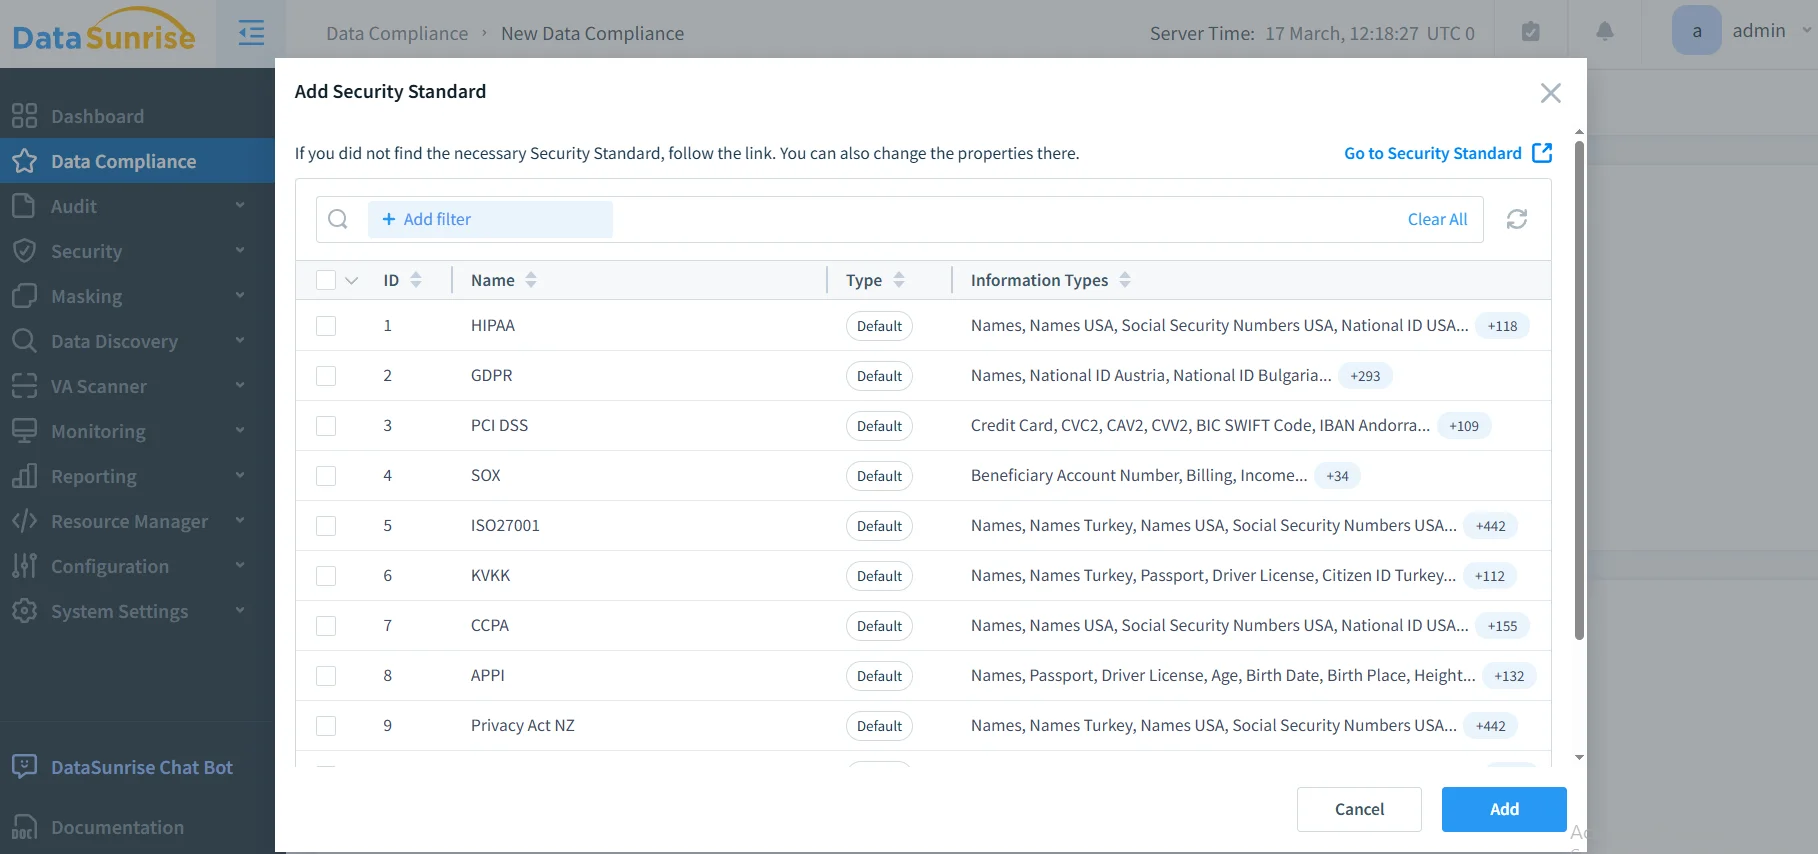Tick the checkbox for PCI DSS

326,426
